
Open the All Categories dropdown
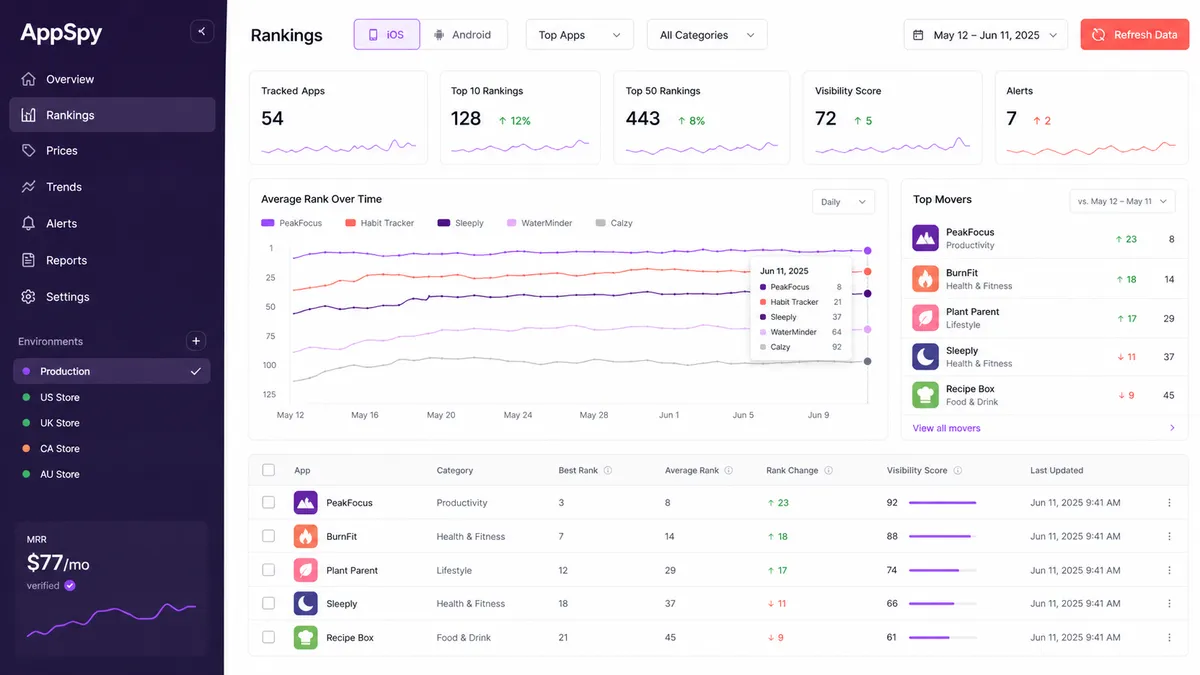point(707,35)
